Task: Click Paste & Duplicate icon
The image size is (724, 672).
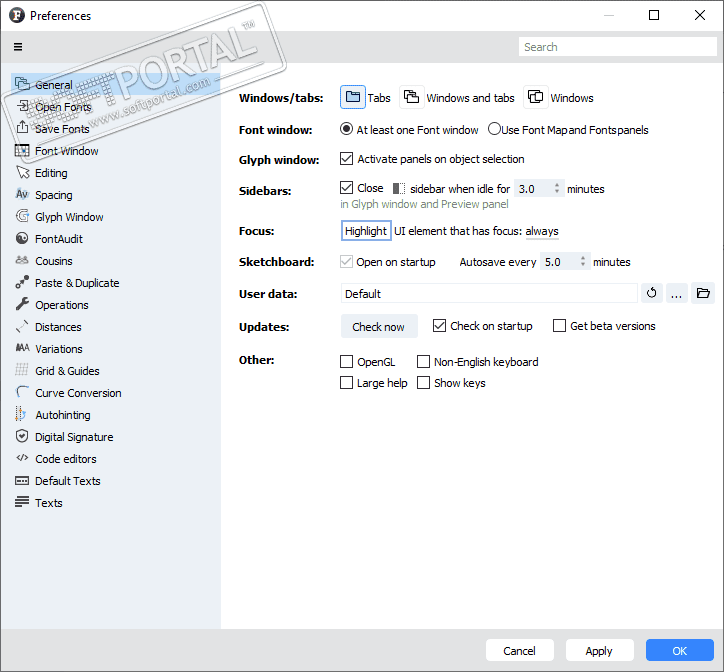Action: click(22, 282)
